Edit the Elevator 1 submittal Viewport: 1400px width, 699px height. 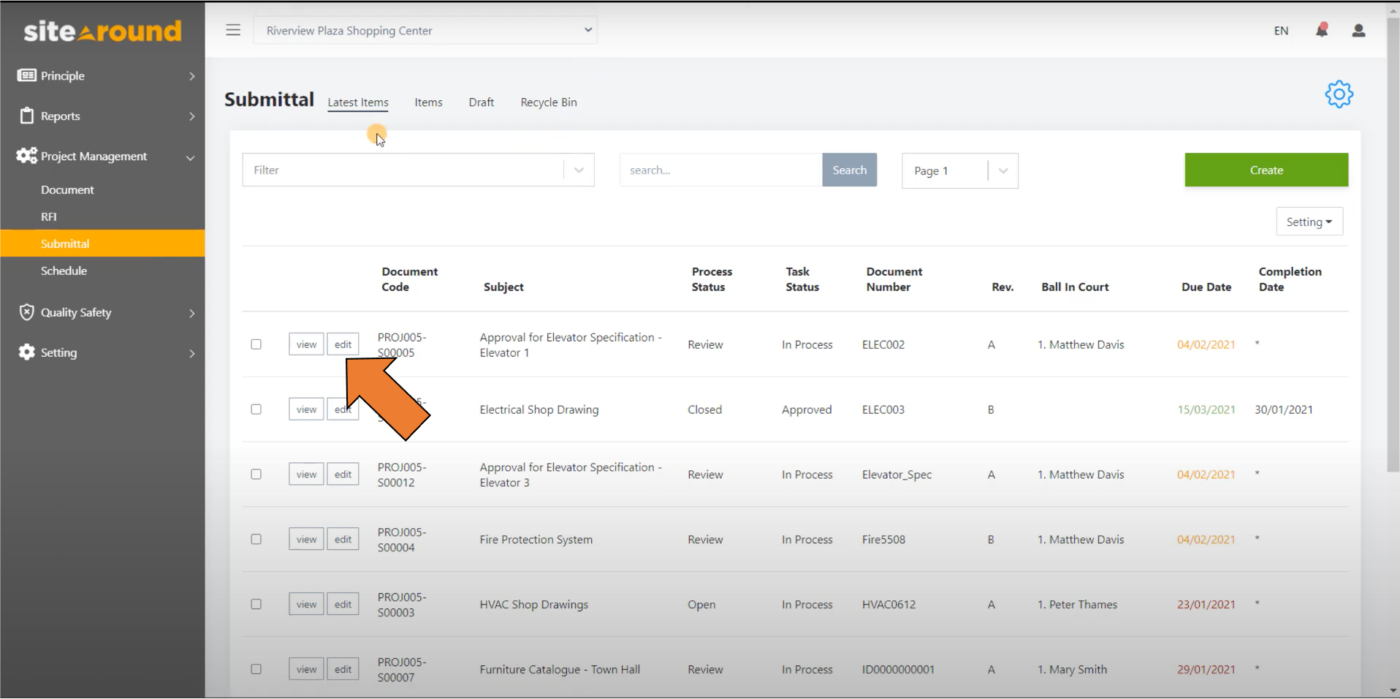click(343, 344)
